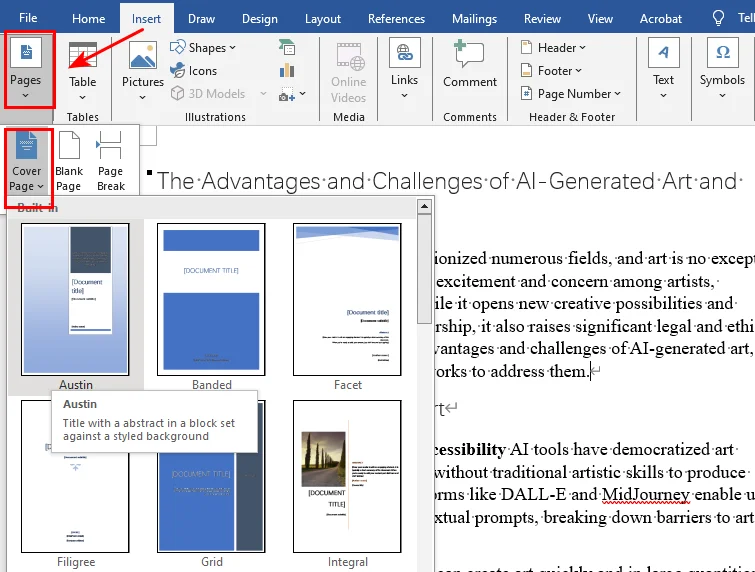Screen dimensions: 755x572
Task: Click the Online Videos button
Action: [349, 72]
